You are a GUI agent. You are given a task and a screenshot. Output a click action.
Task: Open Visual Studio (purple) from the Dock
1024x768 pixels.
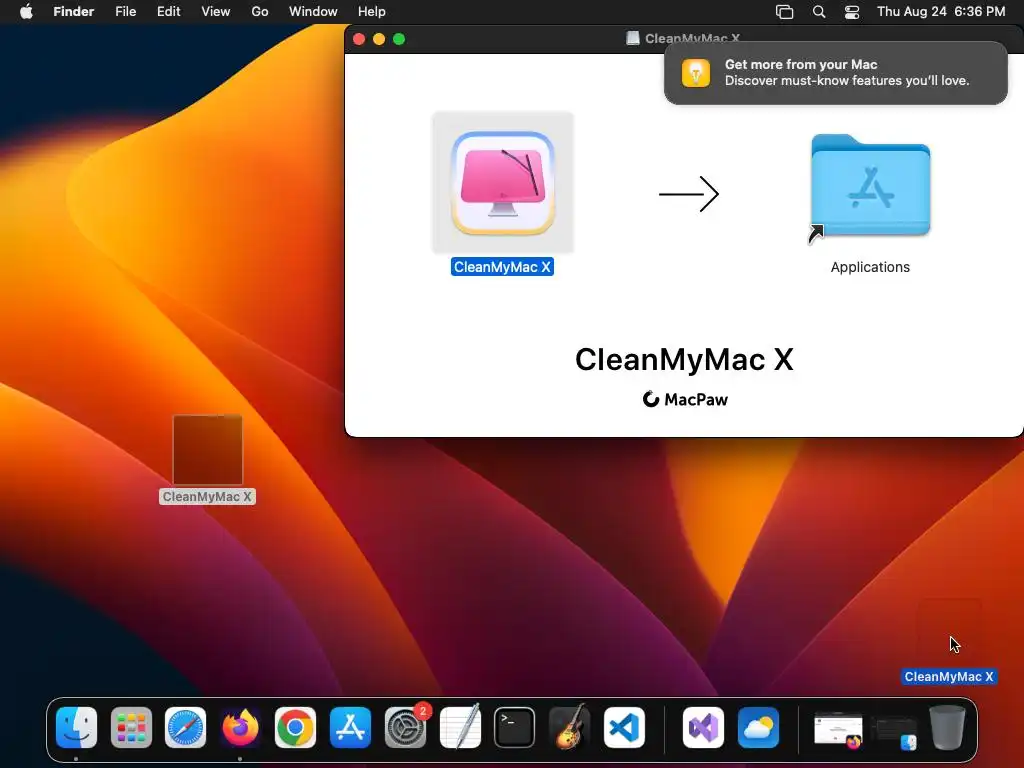click(703, 728)
